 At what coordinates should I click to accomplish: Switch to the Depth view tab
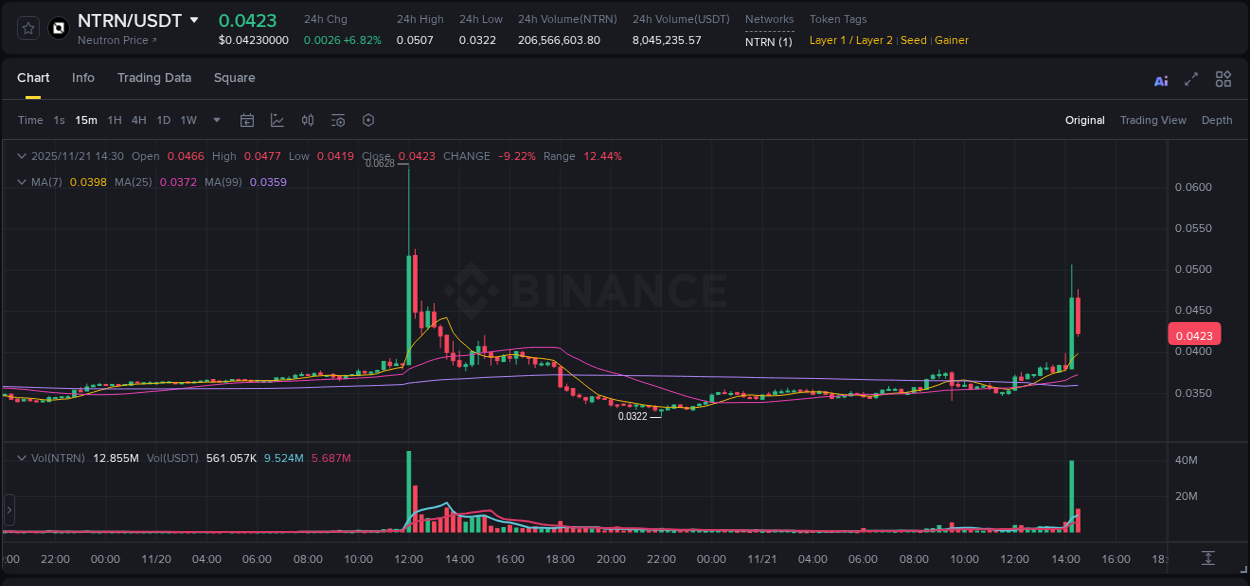click(1216, 120)
